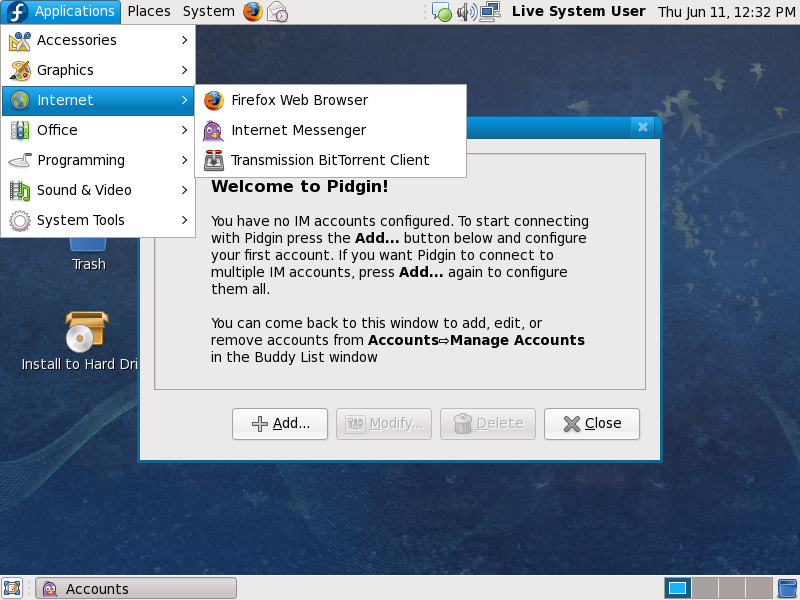Click the mail/clock launcher icon beside Firefox
Screen dimensions: 800x600
tap(278, 12)
